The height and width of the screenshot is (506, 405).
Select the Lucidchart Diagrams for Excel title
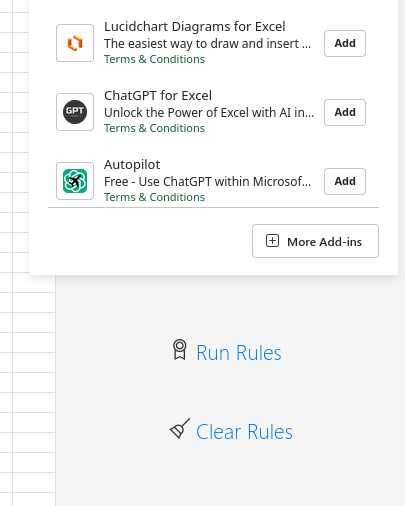[195, 27]
